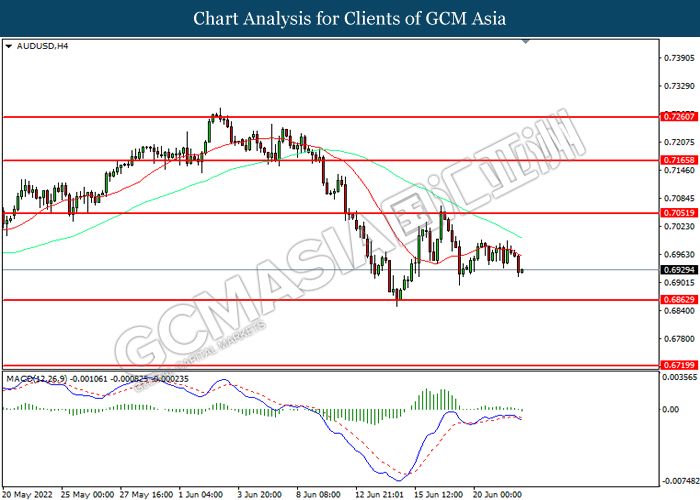Click the 0.69630 price axis value
Image resolution: width=700 pixels, height=500 pixels.
point(679,254)
